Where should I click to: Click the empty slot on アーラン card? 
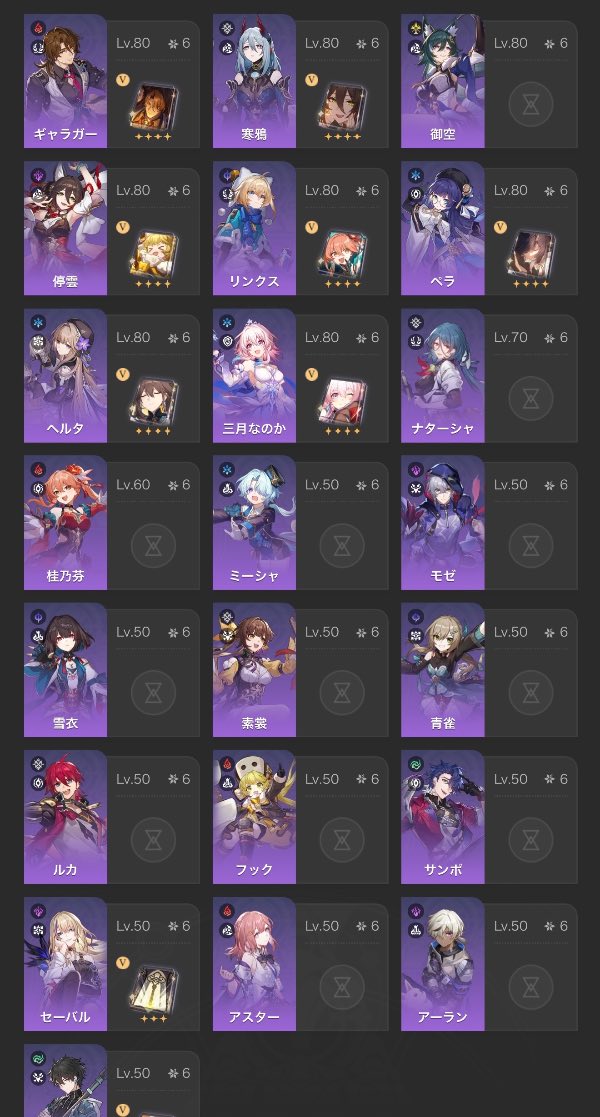click(531, 987)
